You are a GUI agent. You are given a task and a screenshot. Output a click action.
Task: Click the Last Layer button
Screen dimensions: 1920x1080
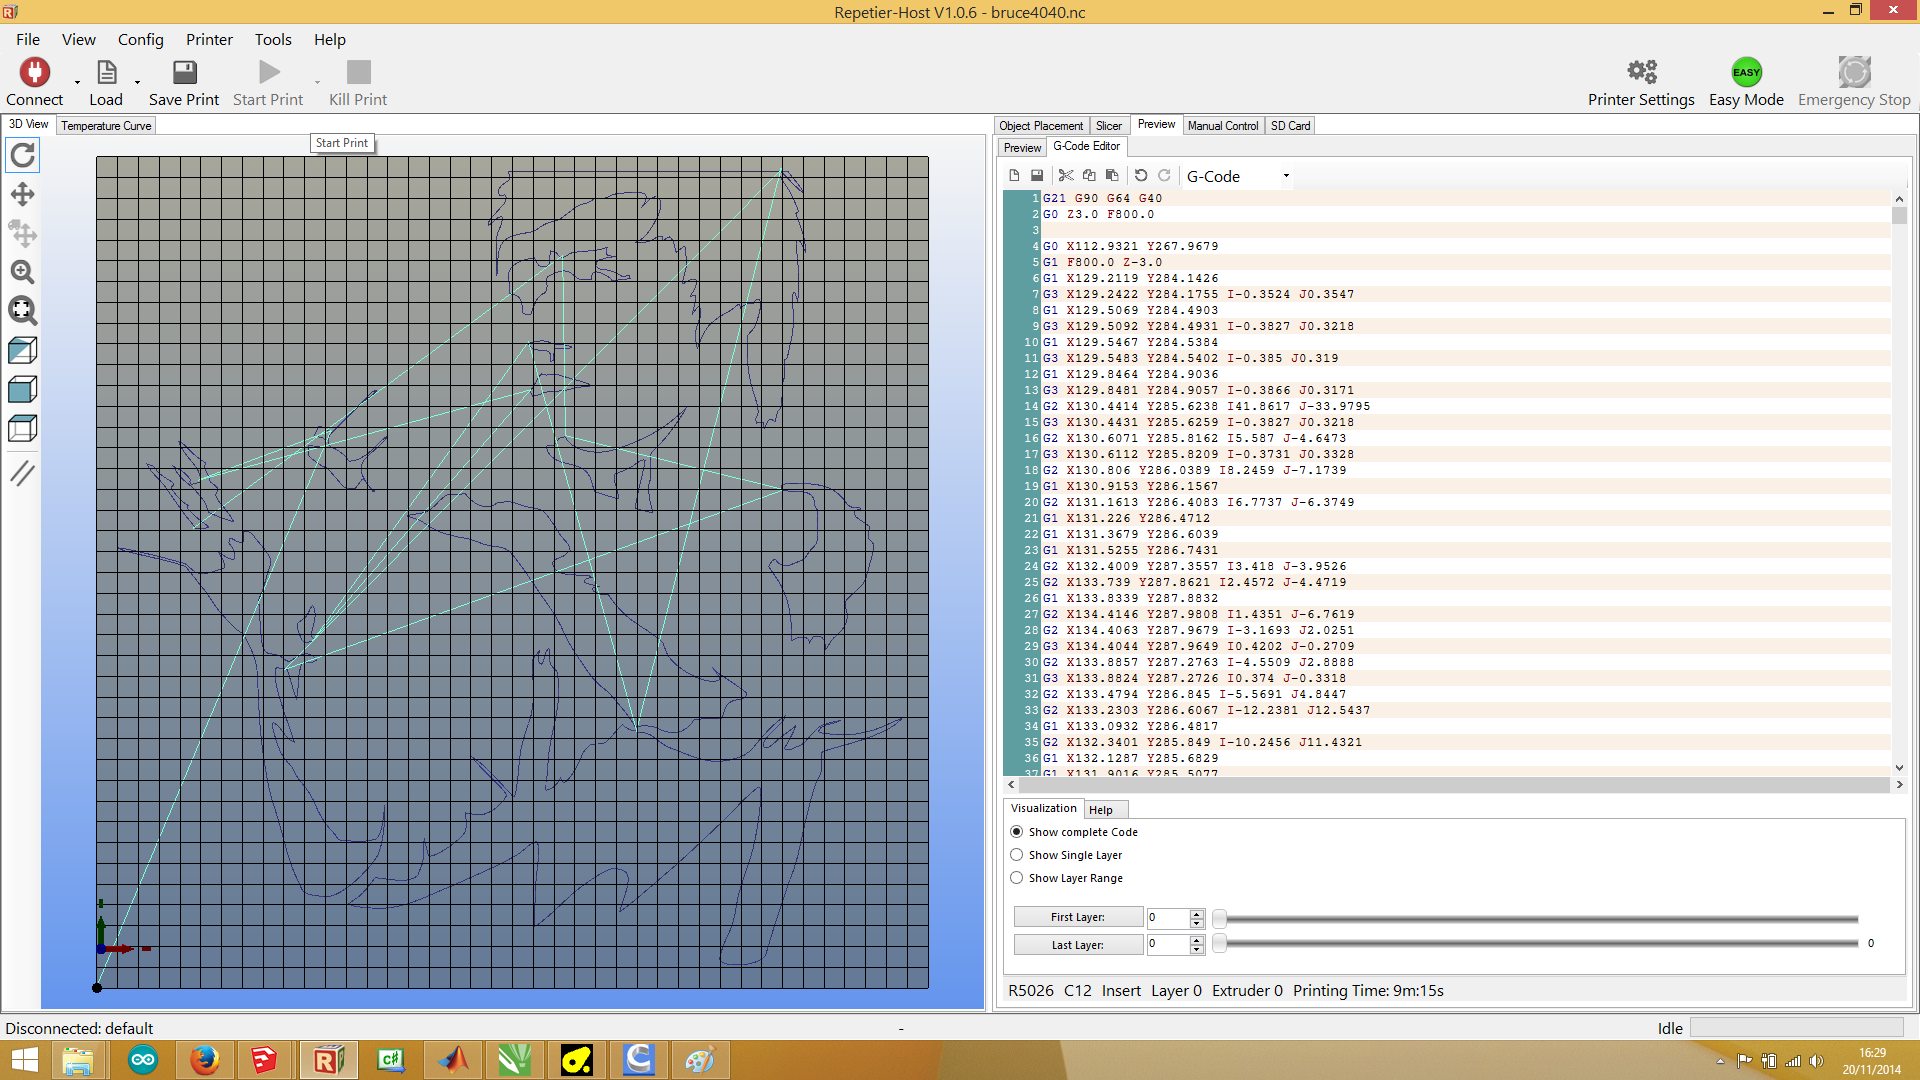pyautogui.click(x=1078, y=945)
